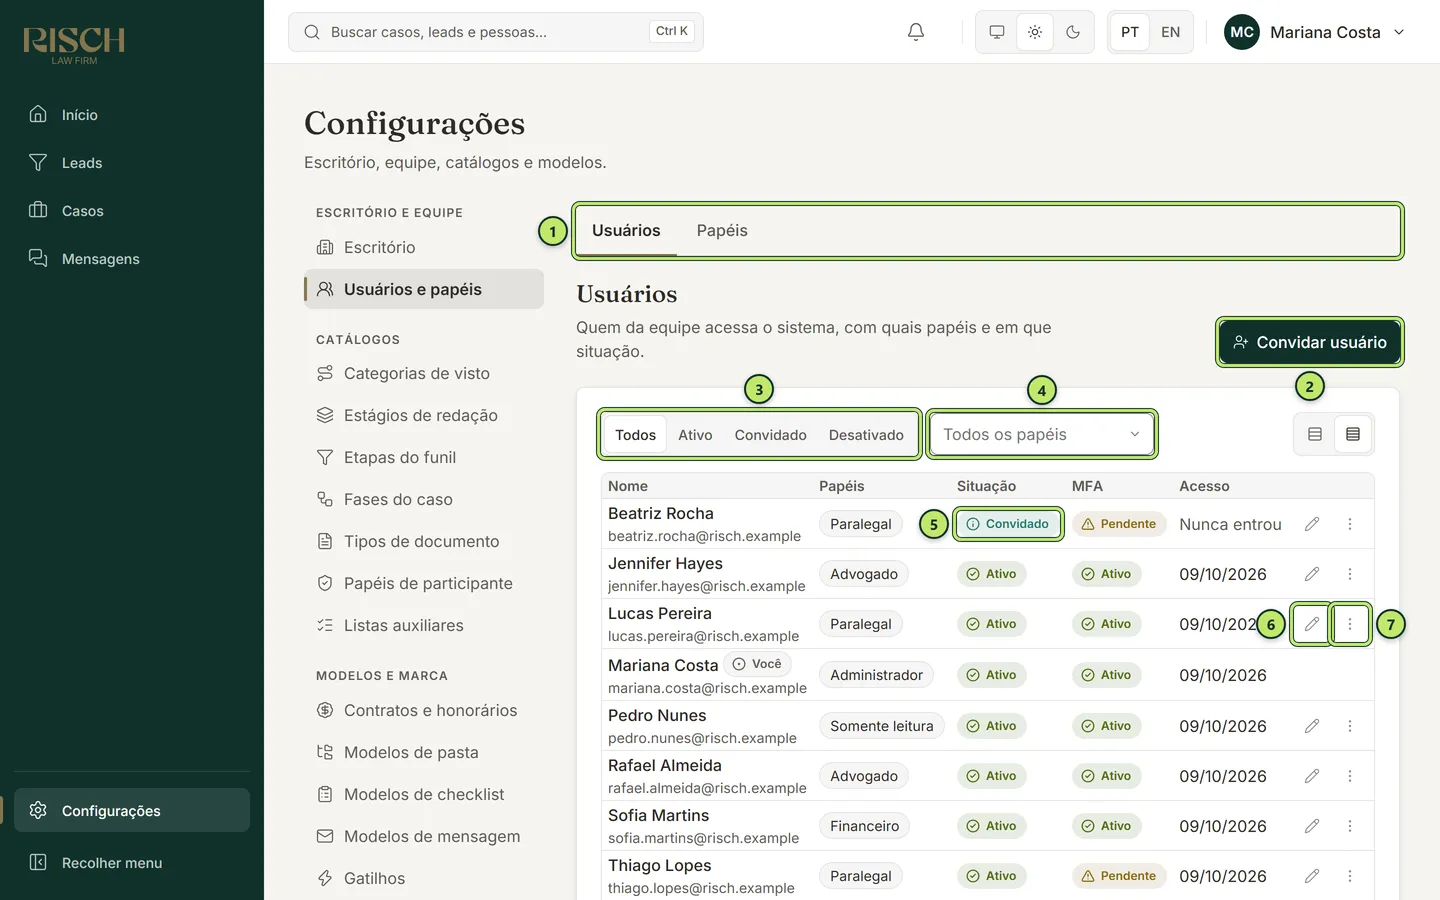Switch to compact row density view
Image resolution: width=1440 pixels, height=900 pixels.
click(1353, 434)
